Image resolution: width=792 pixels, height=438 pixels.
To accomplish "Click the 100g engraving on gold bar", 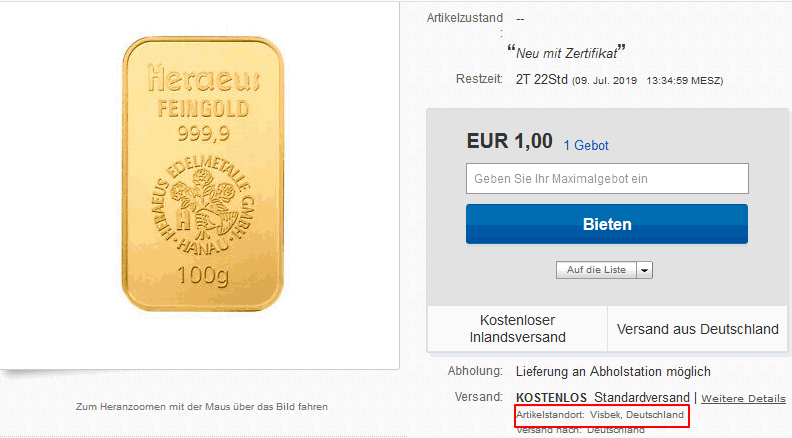I will (203, 276).
